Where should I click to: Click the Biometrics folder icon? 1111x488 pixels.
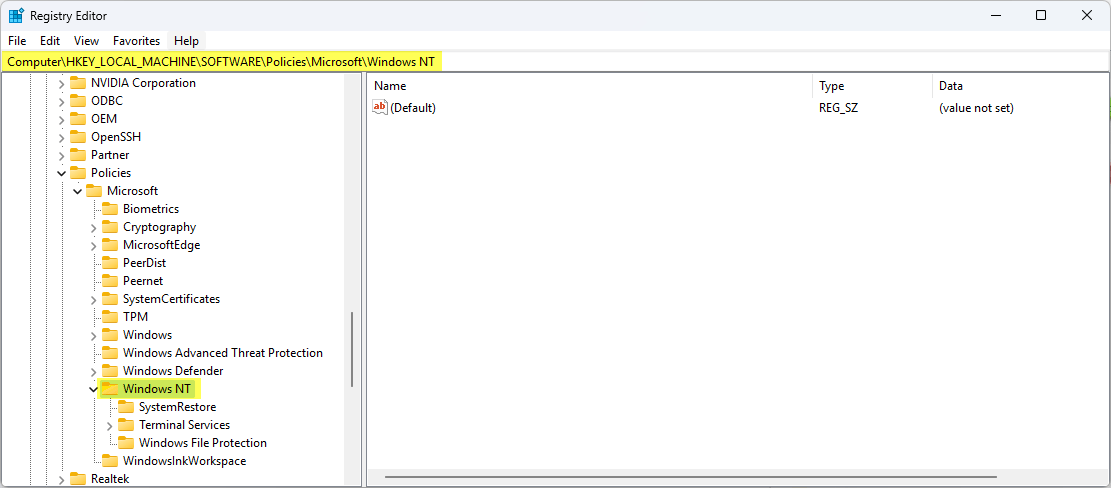tap(110, 209)
